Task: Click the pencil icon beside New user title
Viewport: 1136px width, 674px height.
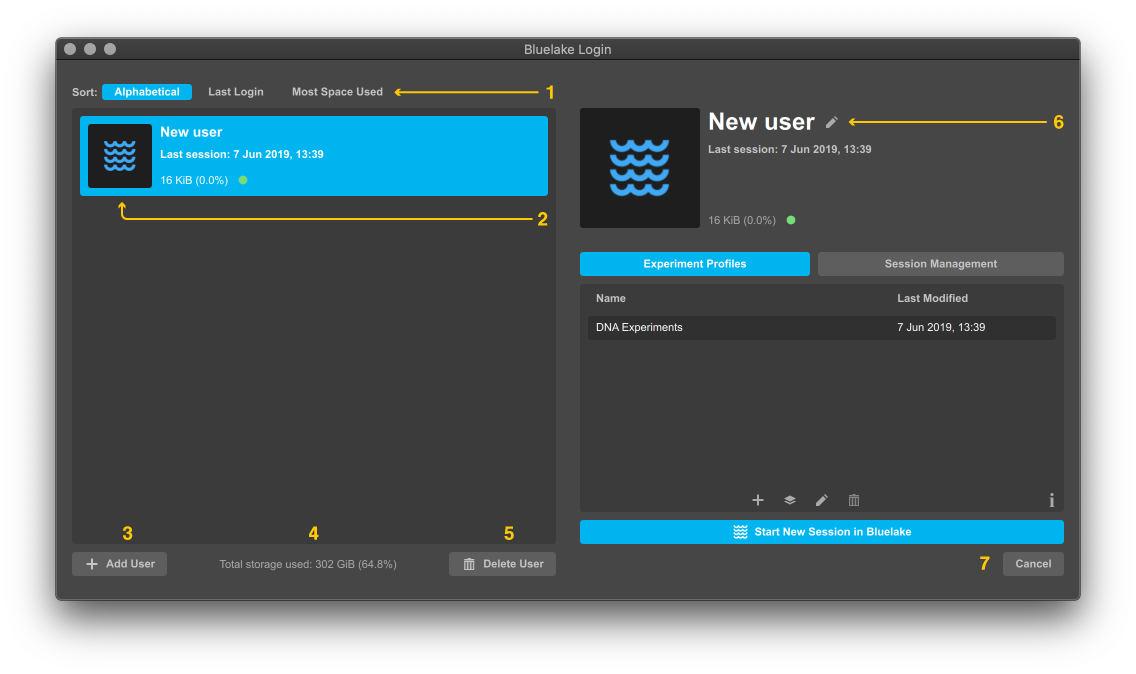Action: point(832,122)
